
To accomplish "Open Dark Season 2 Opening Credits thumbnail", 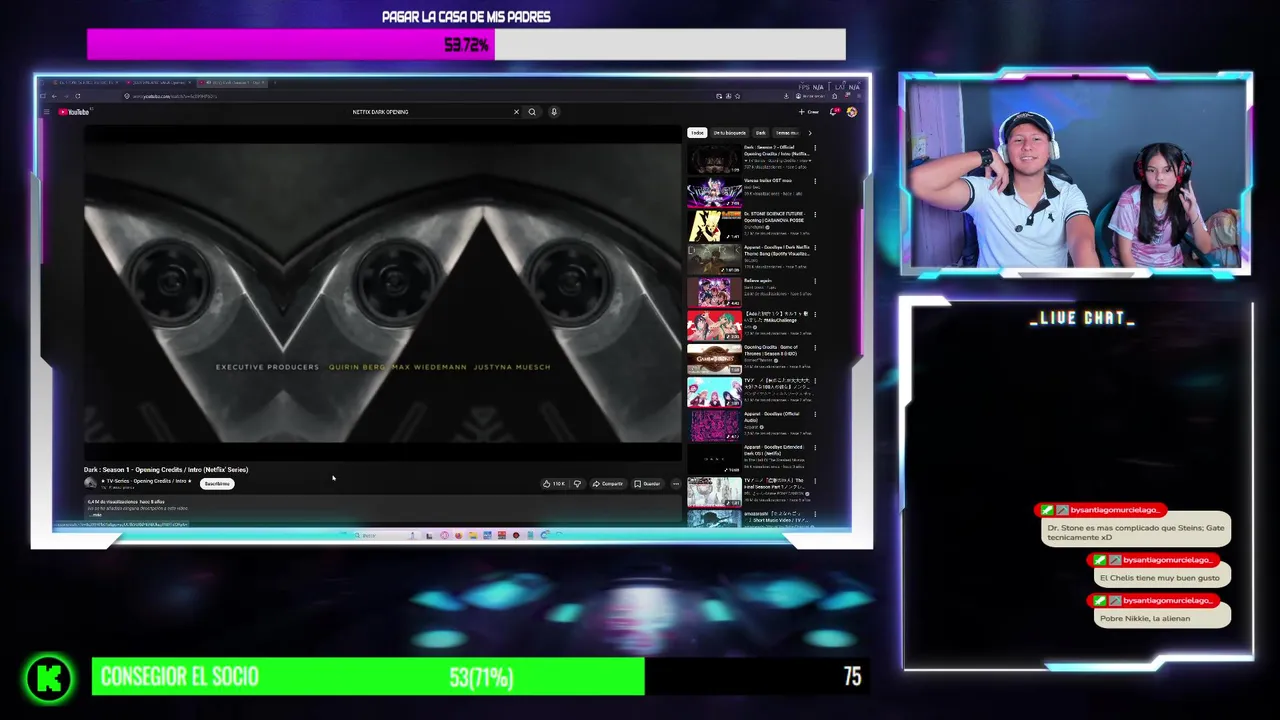I will coord(714,159).
